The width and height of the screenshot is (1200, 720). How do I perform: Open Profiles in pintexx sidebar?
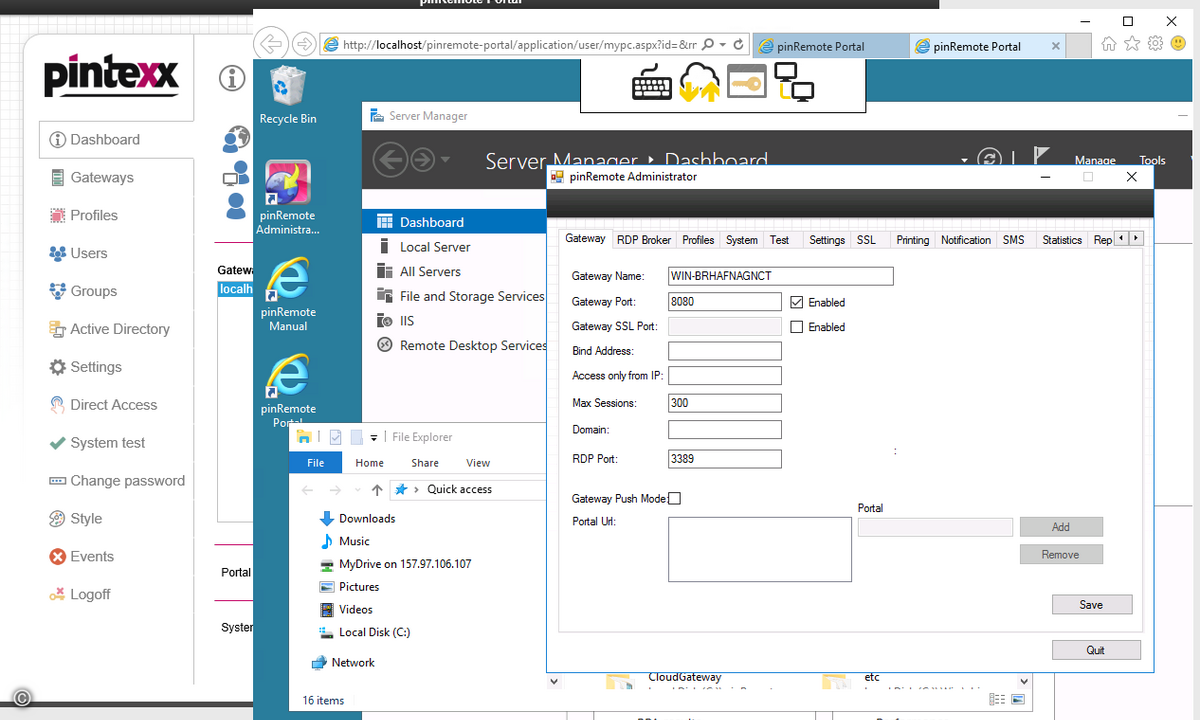click(x=94, y=215)
